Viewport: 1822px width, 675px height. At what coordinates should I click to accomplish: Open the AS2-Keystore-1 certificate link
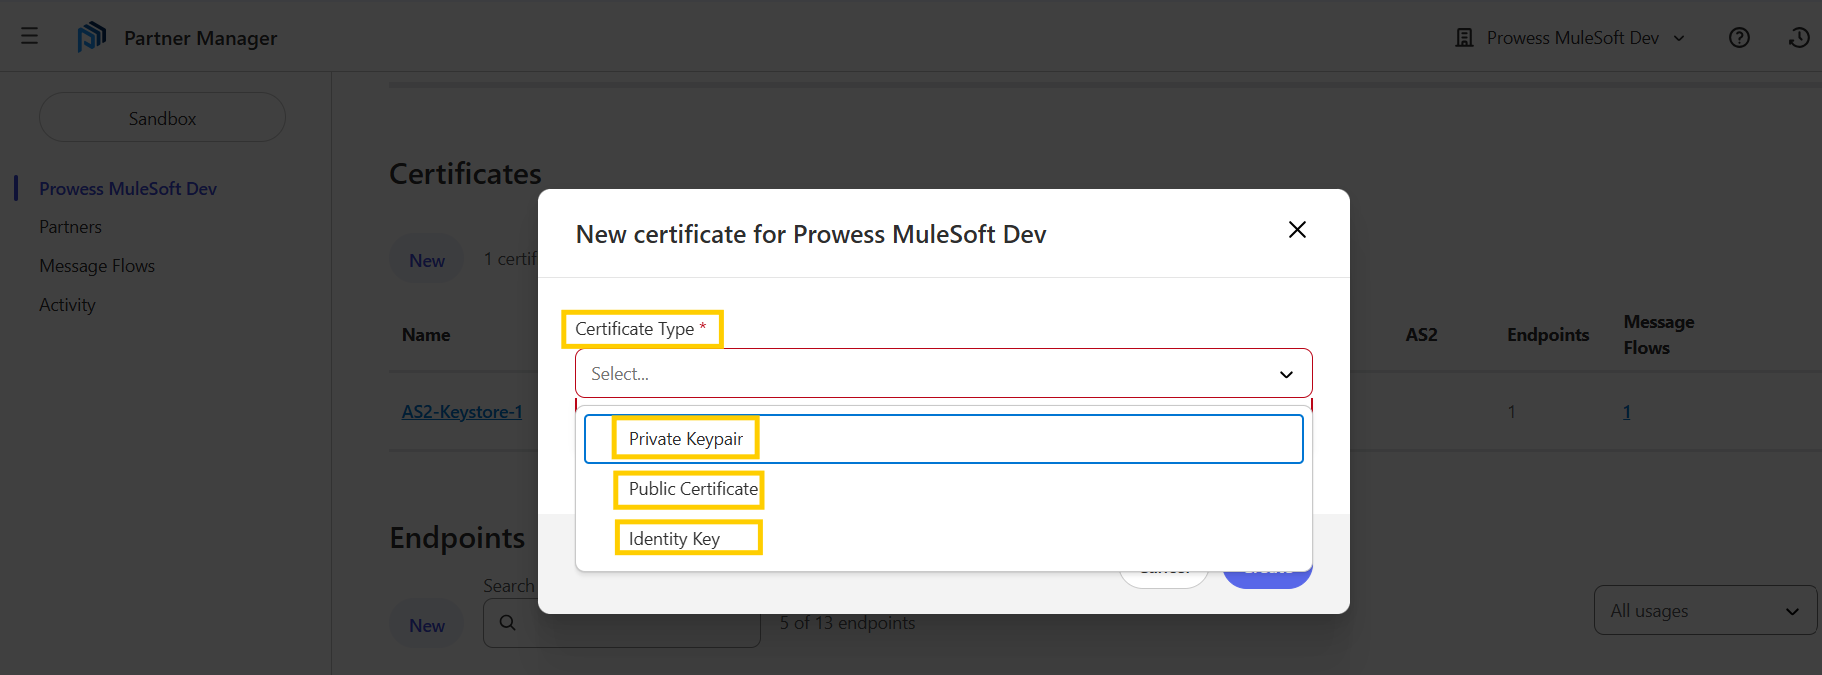tap(462, 412)
